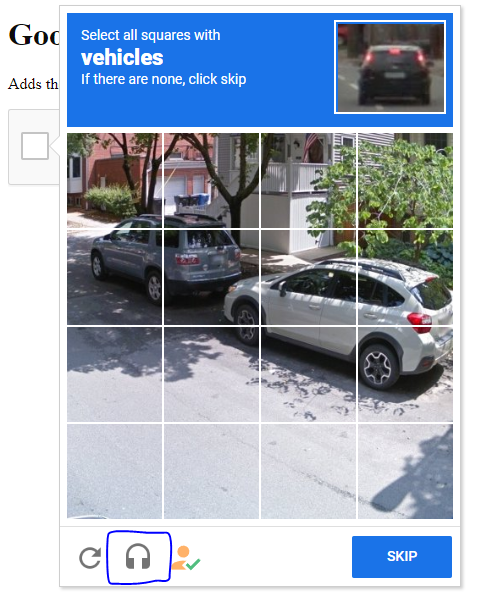This screenshot has width=487, height=612.
Task: Select tile with white car red taillight
Action: pos(405,277)
